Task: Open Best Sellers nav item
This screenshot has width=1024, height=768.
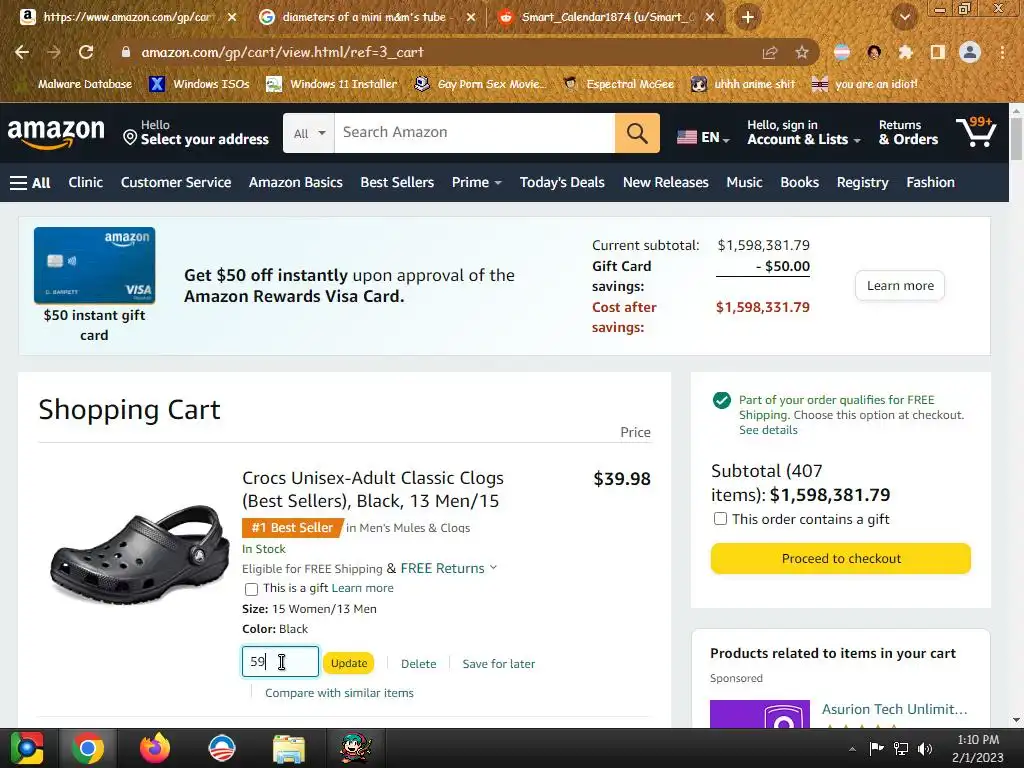Action: point(397,182)
